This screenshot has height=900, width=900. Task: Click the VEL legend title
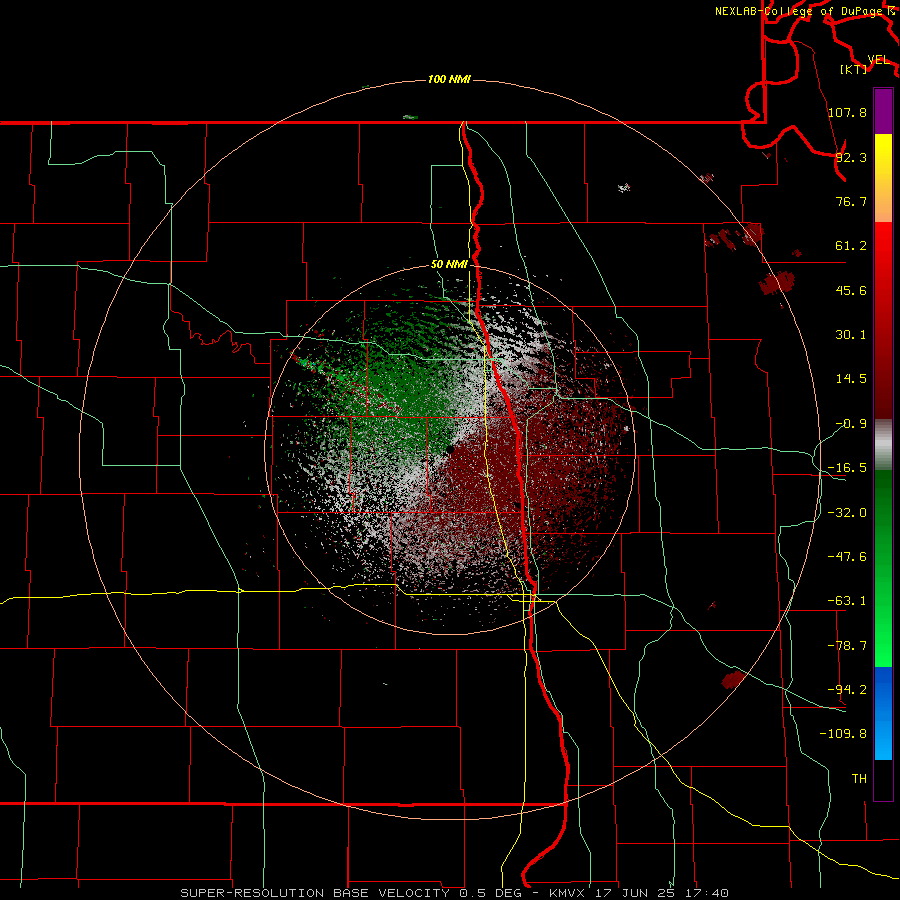(x=878, y=60)
